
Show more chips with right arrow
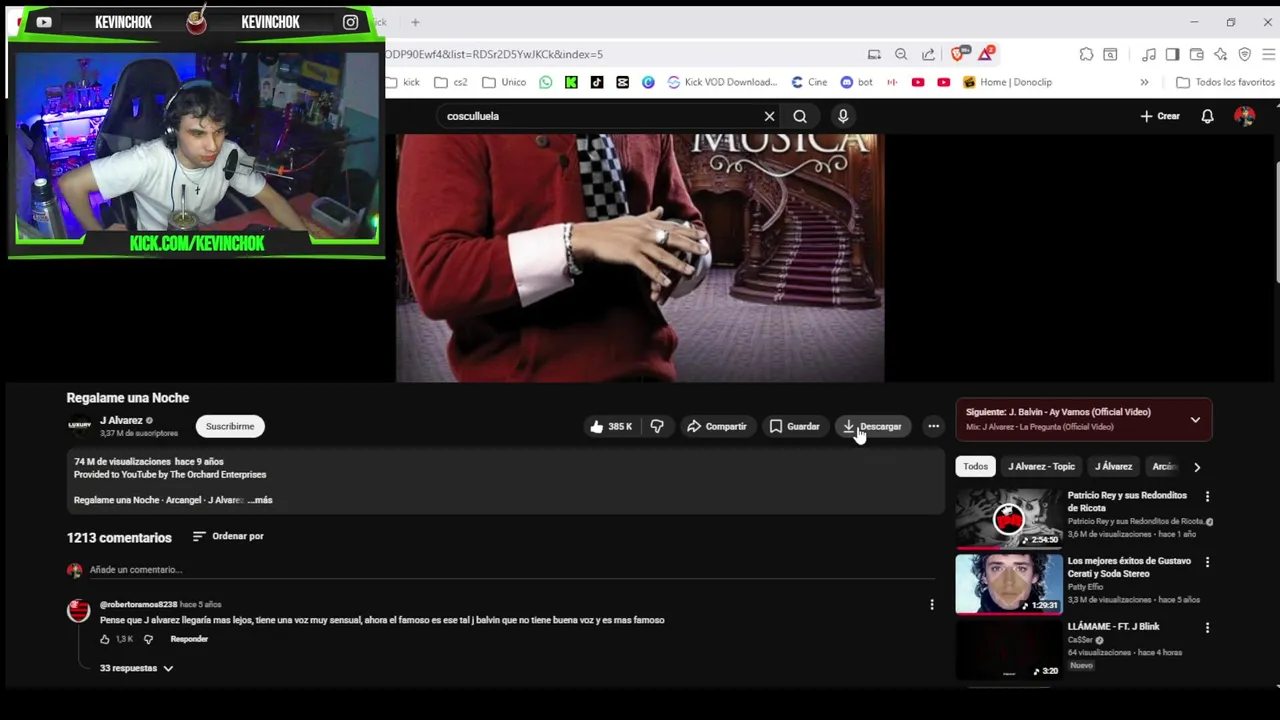1197,467
